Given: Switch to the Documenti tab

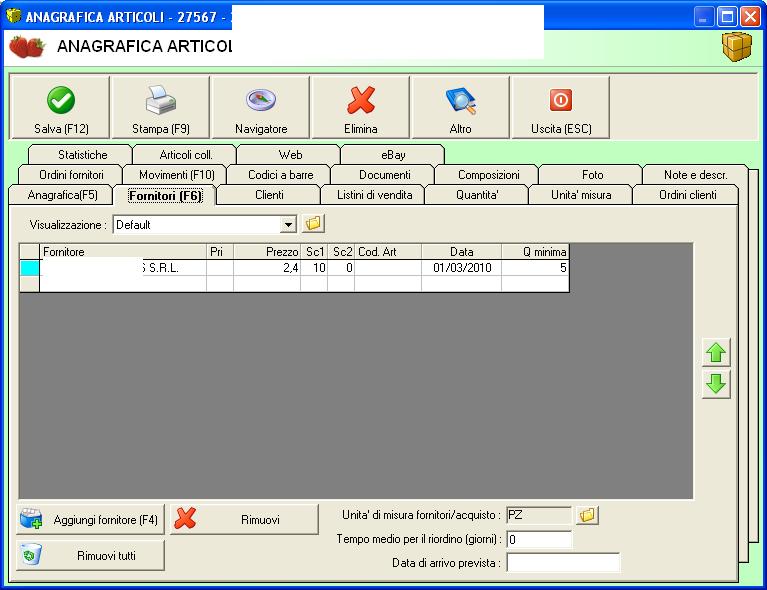Looking at the screenshot, I should point(384,175).
